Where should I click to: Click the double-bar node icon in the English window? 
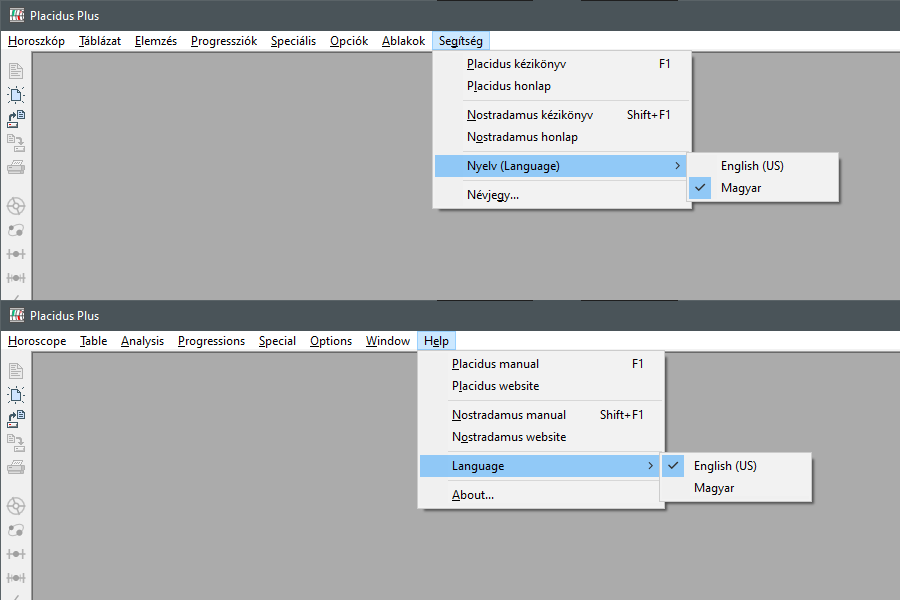pyautogui.click(x=16, y=578)
